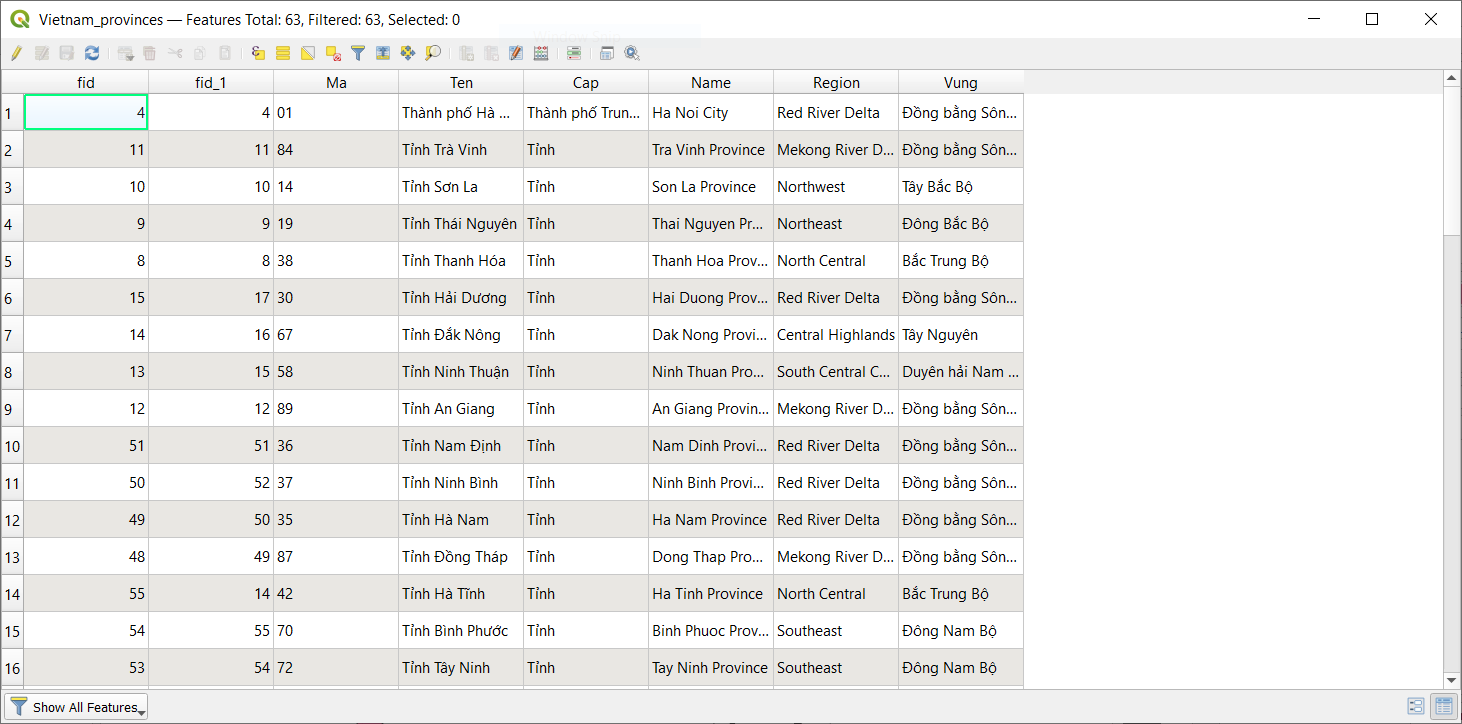Click the 'Ha Noi City' name cell
The height and width of the screenshot is (724, 1462).
tap(711, 113)
